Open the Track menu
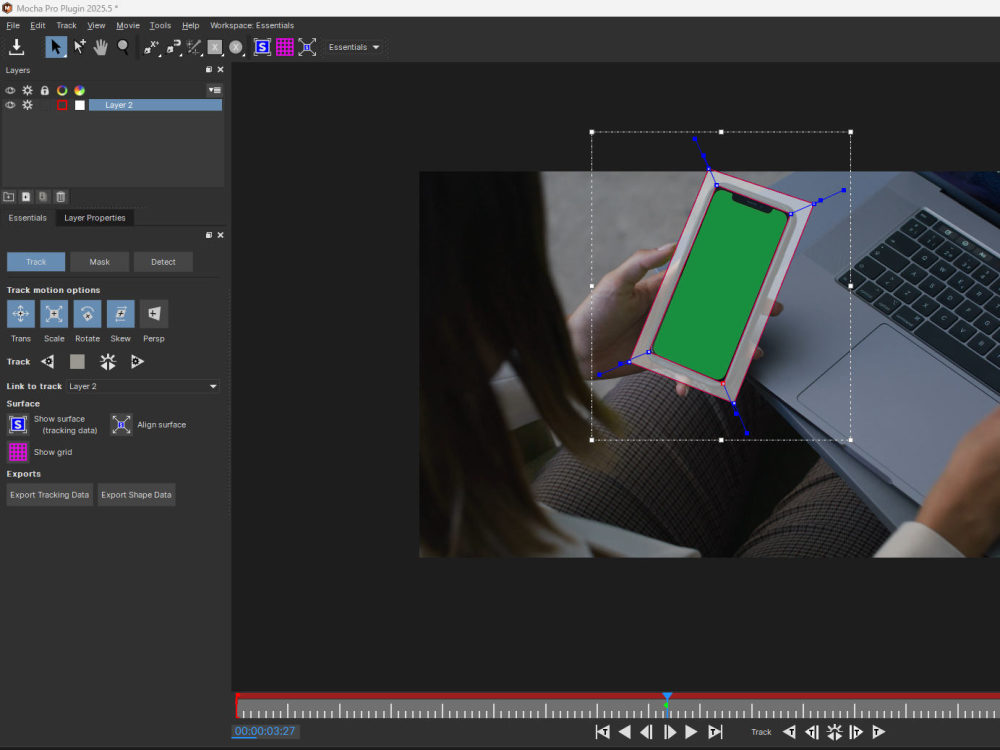Viewport: 1000px width, 750px height. 66,26
